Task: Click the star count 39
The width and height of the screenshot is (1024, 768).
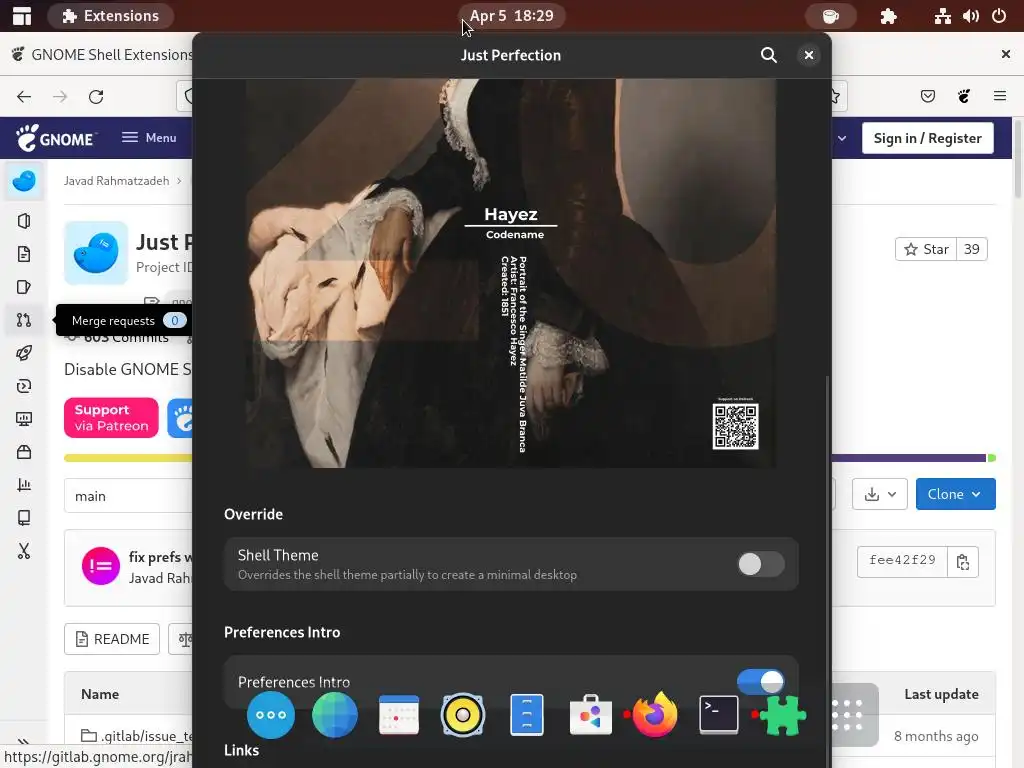Action: click(x=972, y=249)
